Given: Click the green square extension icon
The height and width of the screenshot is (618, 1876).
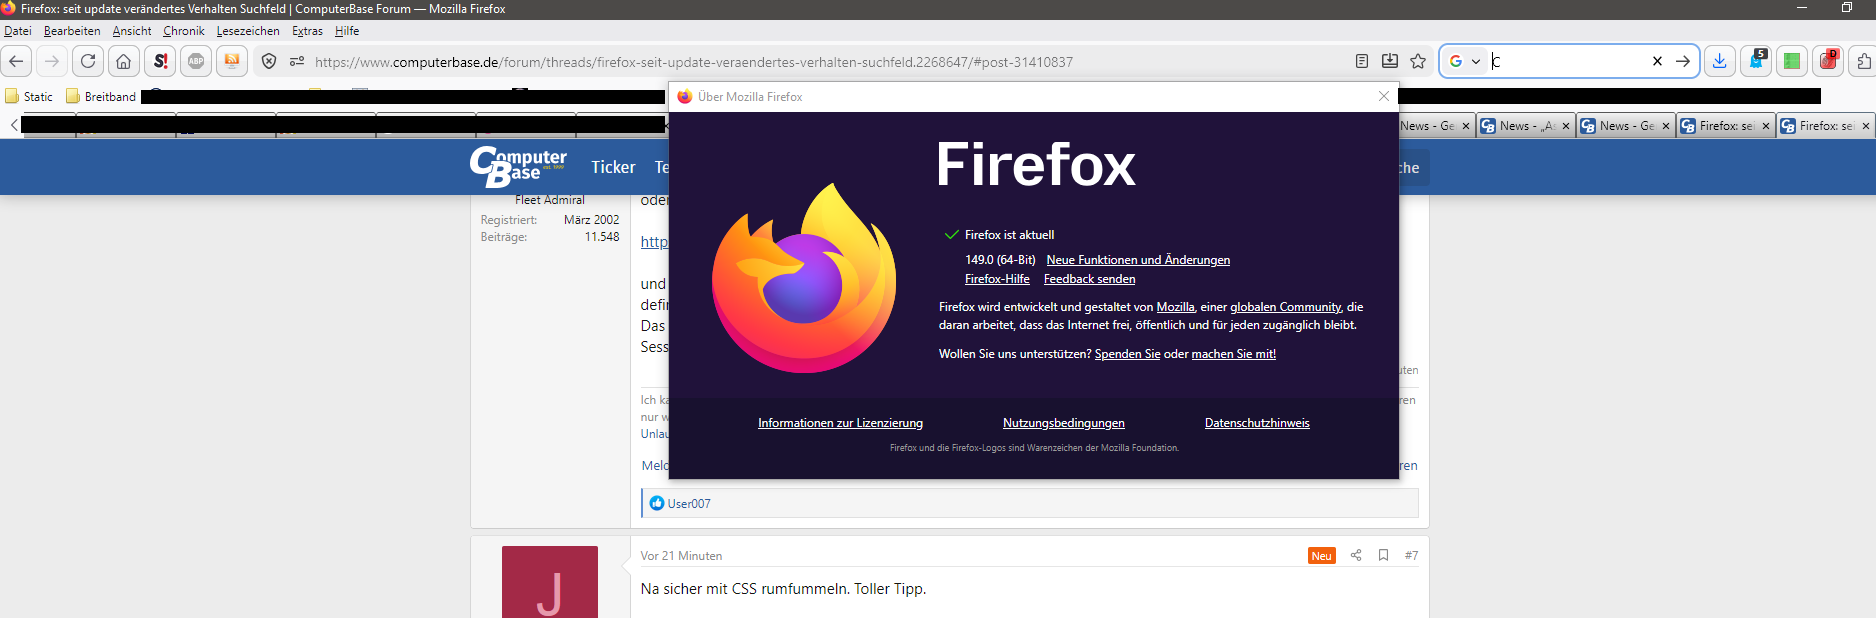Looking at the screenshot, I should pos(1792,61).
